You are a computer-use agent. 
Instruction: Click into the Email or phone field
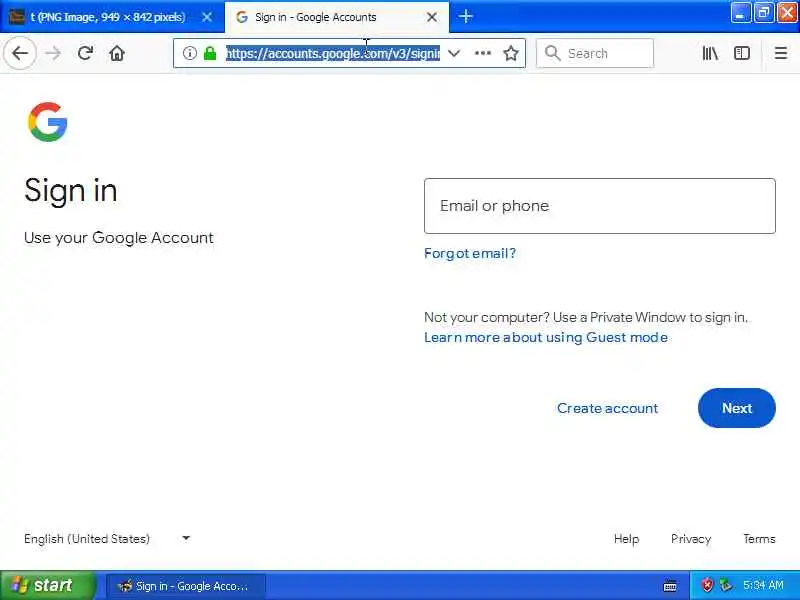tap(599, 206)
